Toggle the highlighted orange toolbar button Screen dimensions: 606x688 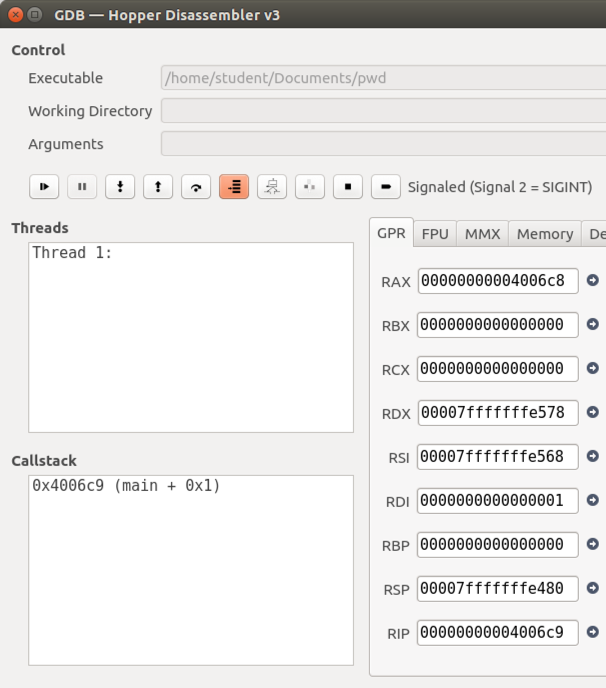(234, 187)
